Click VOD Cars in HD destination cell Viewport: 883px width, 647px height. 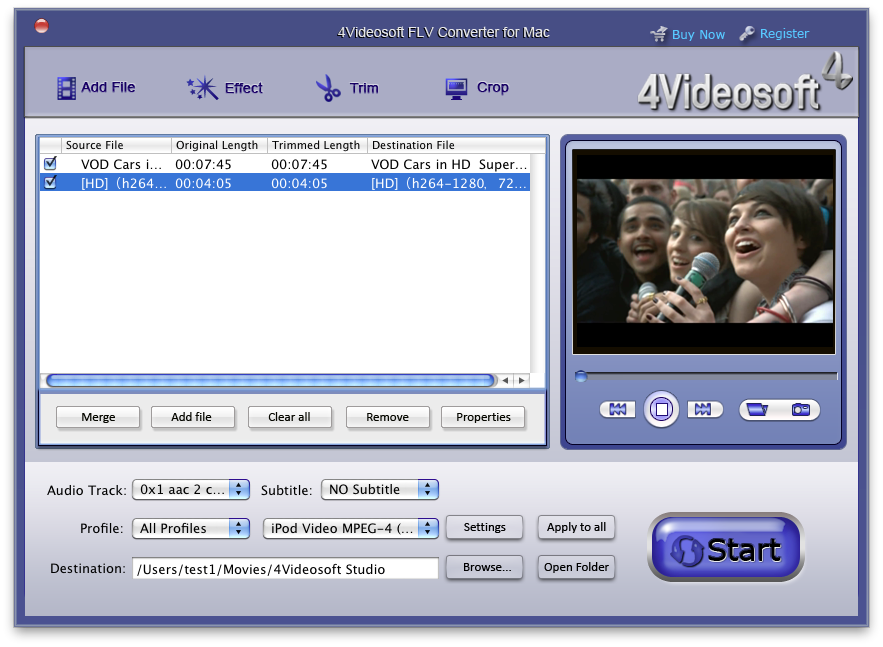449,164
